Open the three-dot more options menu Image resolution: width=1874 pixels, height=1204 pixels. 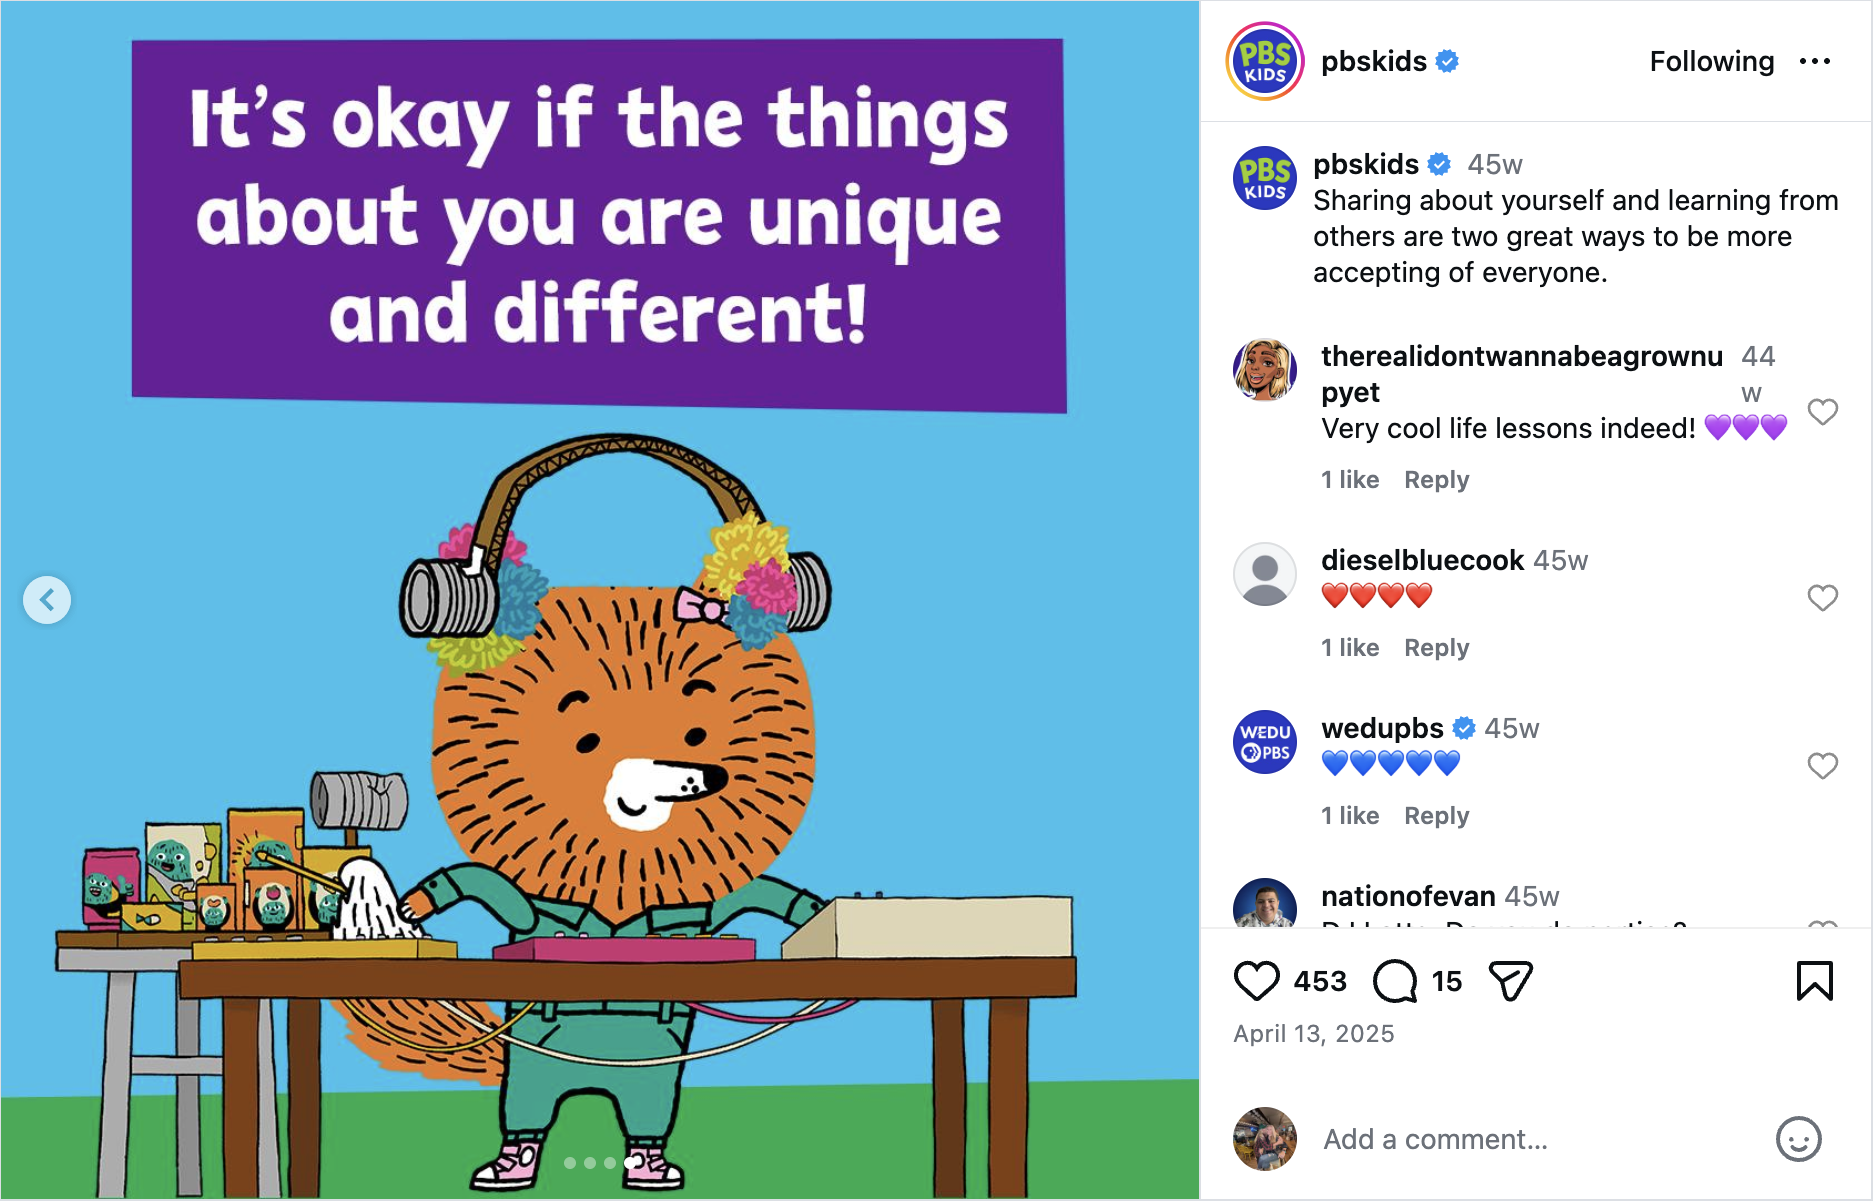coord(1814,62)
